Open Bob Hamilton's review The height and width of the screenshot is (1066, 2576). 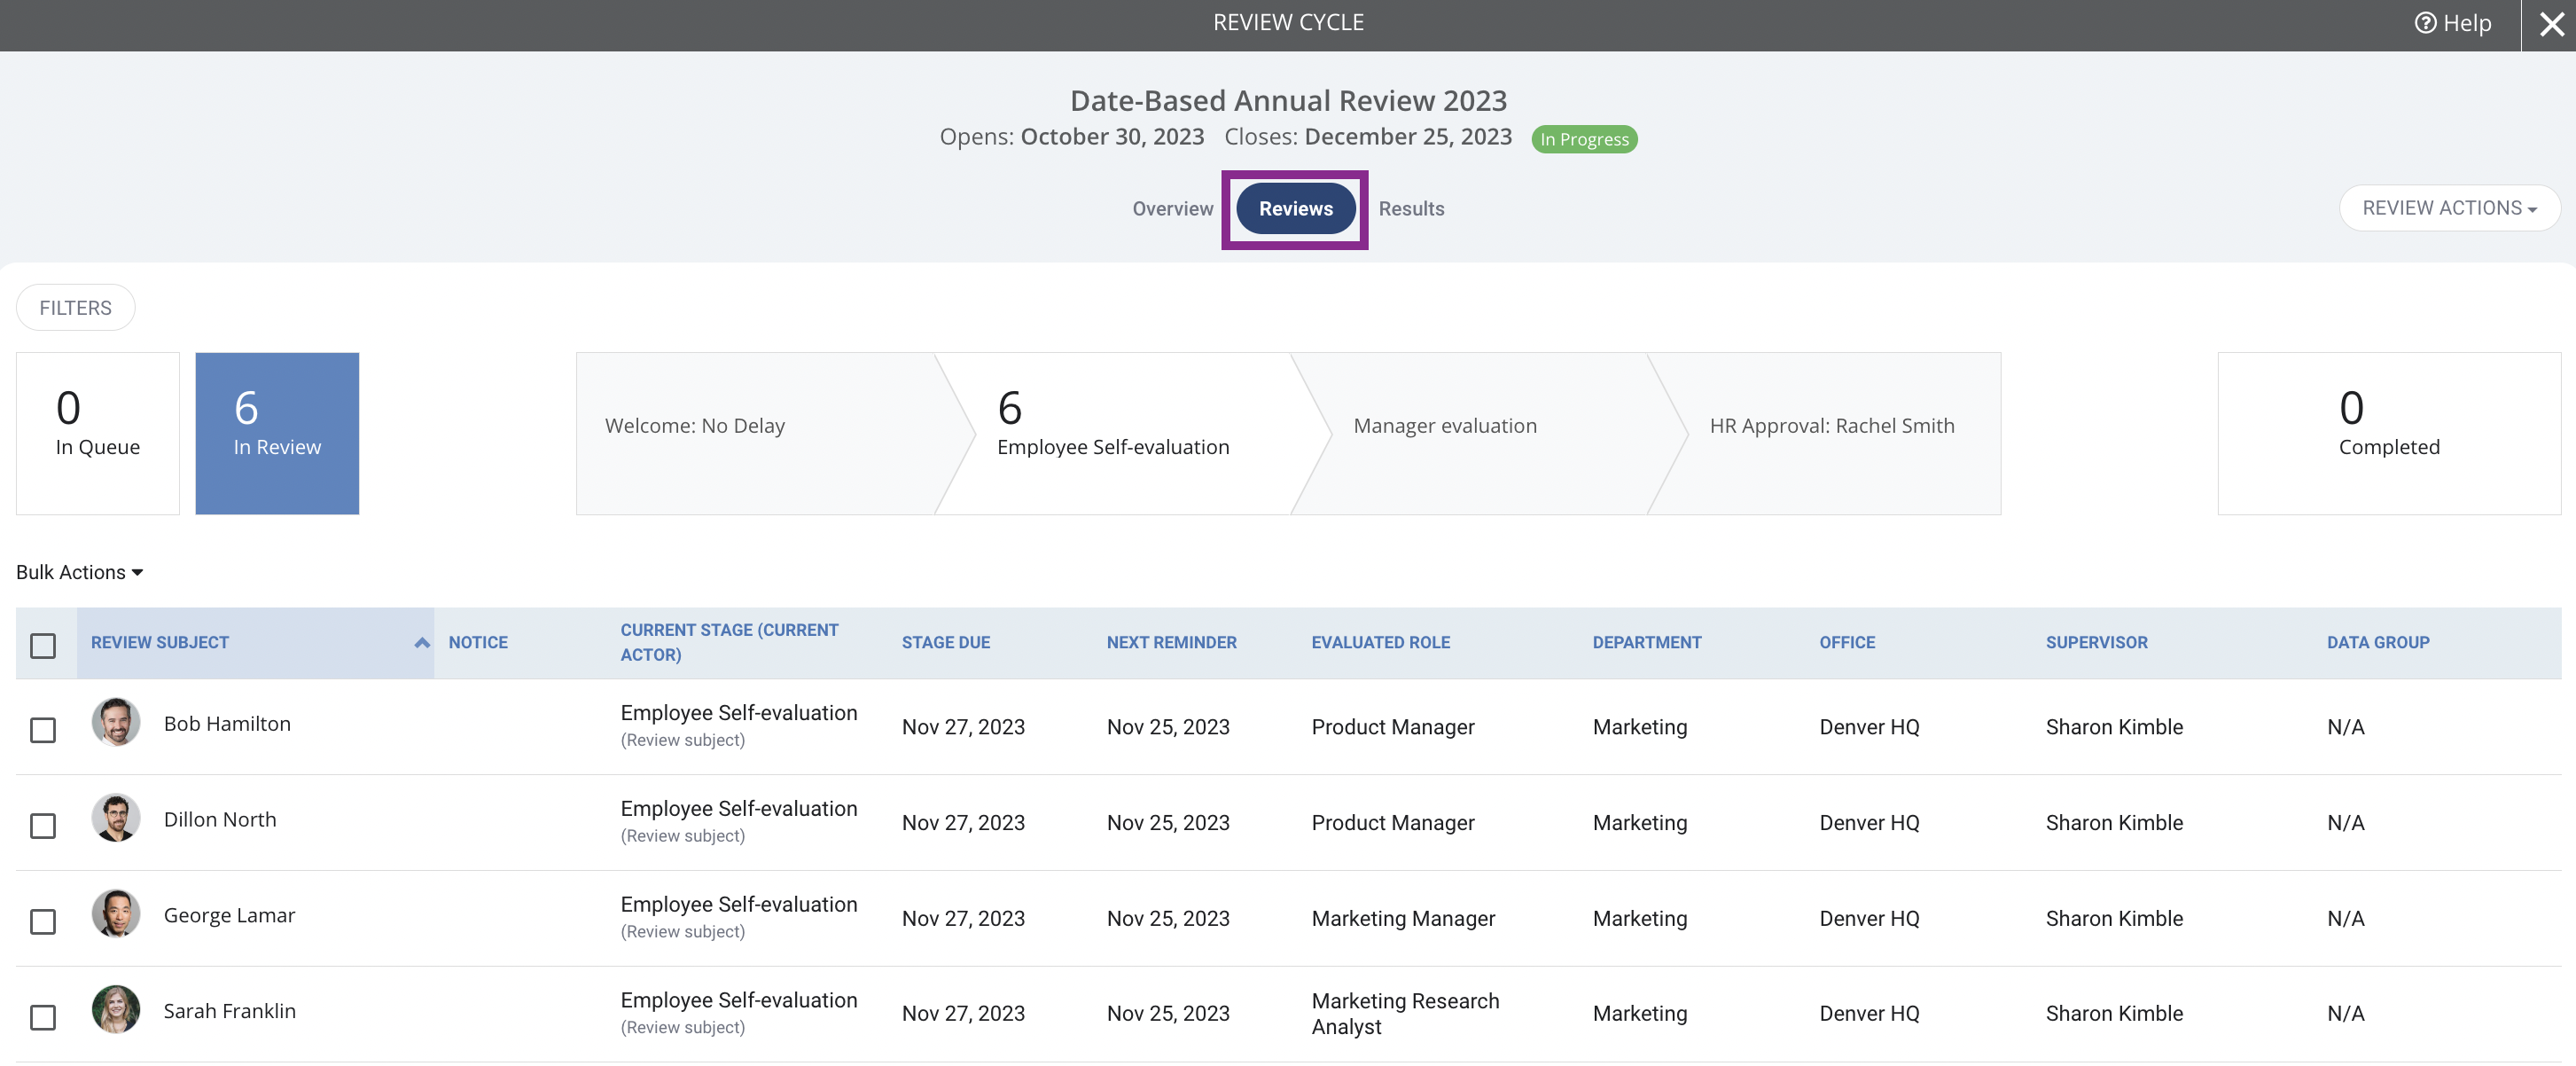click(227, 723)
